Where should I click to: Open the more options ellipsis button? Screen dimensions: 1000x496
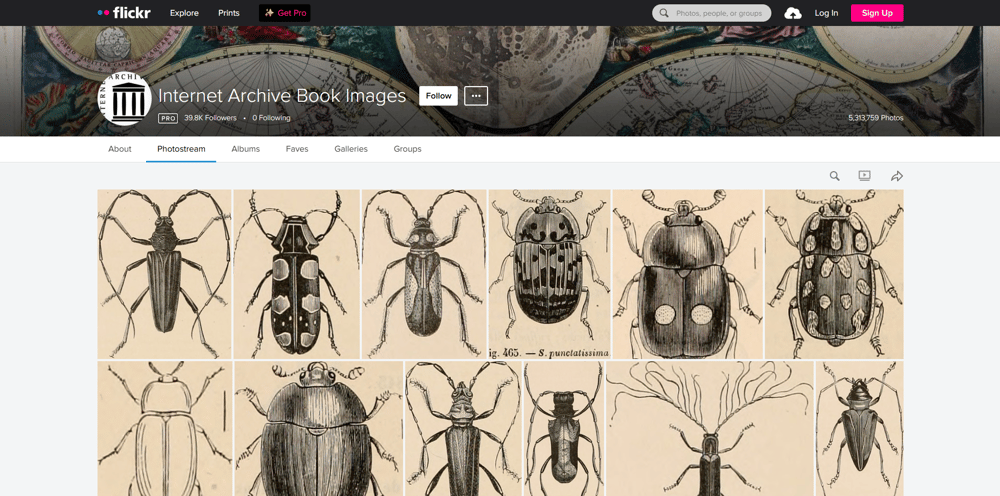pos(476,96)
